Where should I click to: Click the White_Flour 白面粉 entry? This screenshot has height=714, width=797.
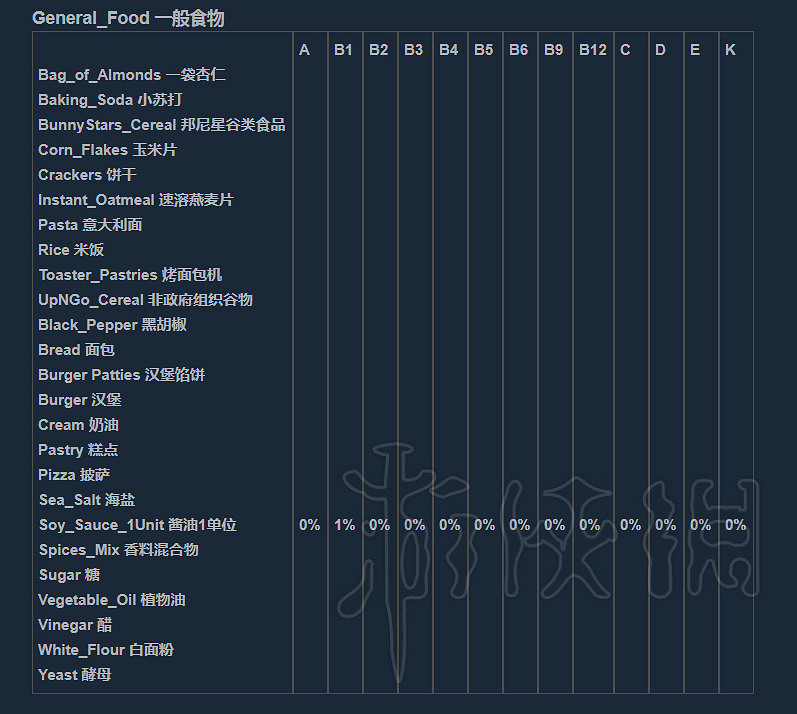coord(105,650)
